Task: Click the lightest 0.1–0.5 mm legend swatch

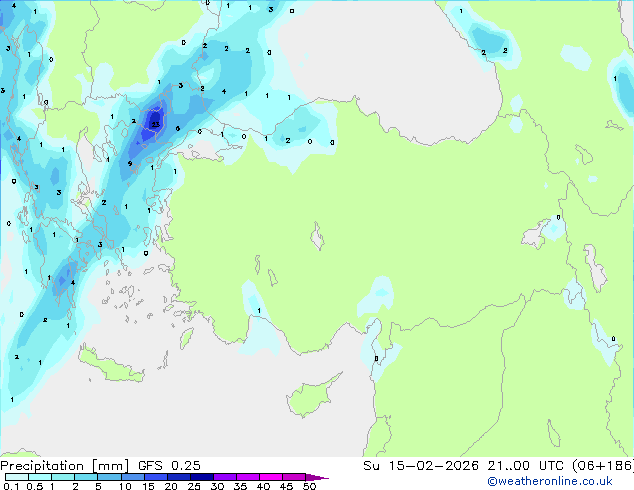Action: point(17,477)
